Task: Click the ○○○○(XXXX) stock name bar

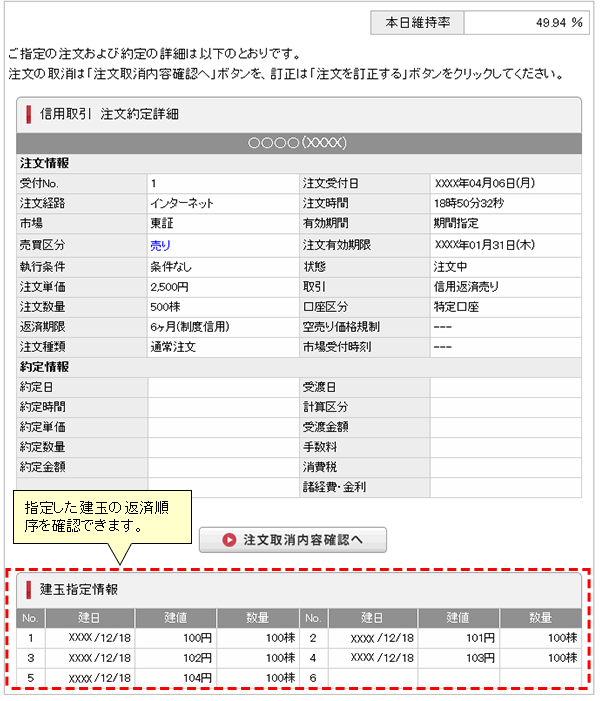Action: click(x=298, y=143)
